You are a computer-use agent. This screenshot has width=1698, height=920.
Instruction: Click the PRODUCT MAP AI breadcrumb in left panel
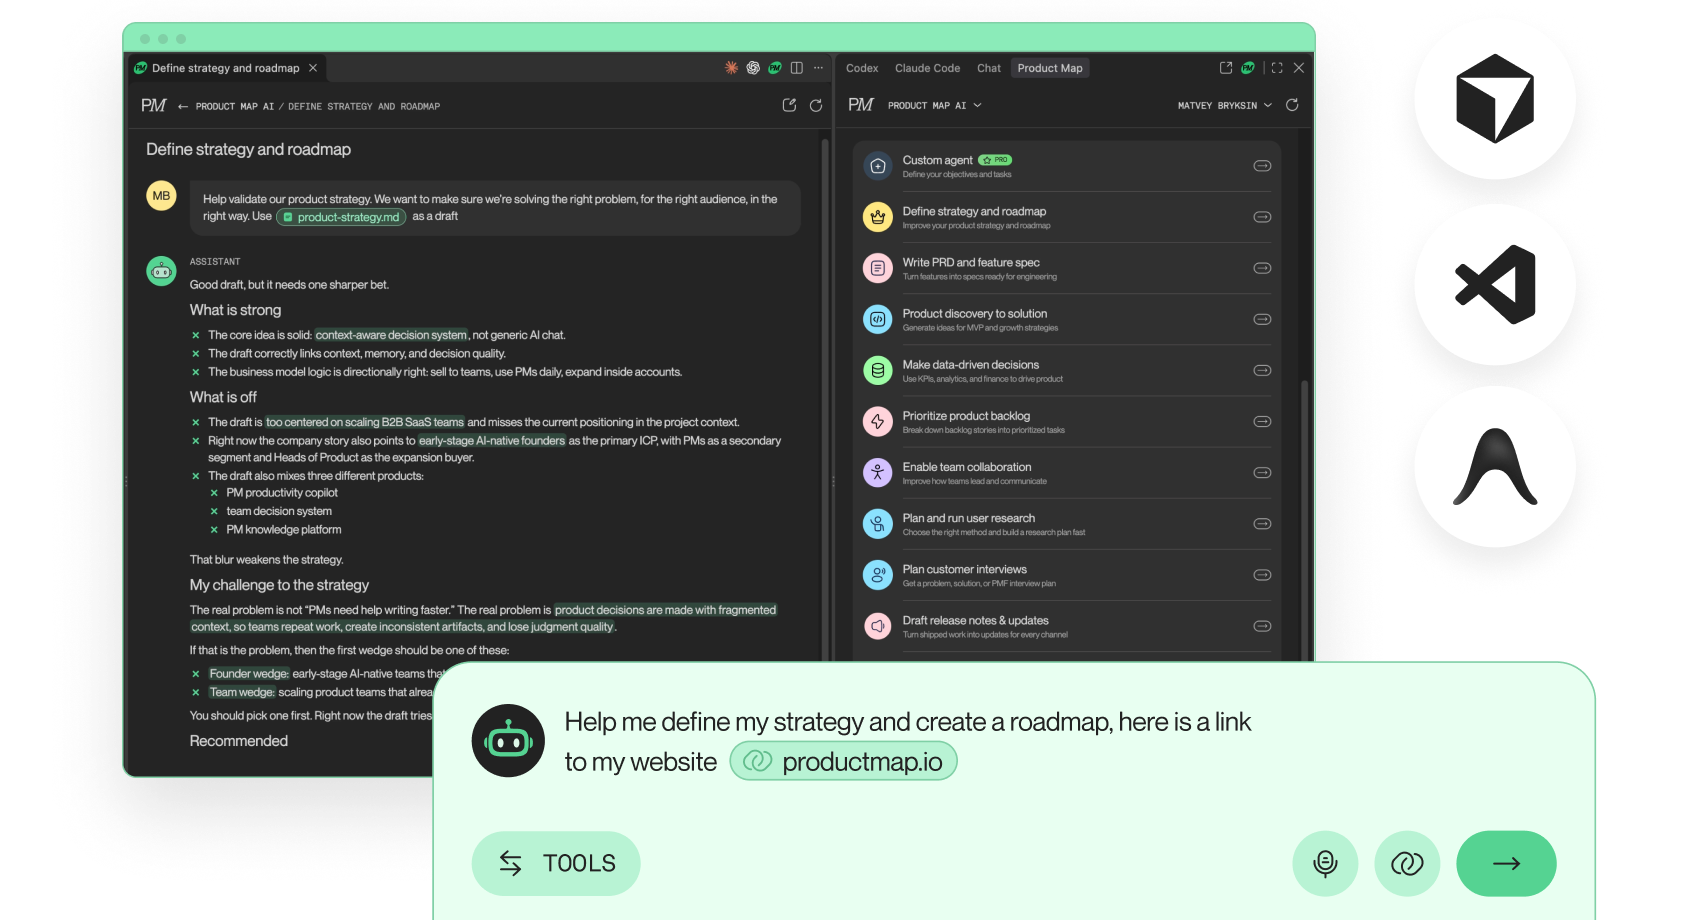pos(234,106)
